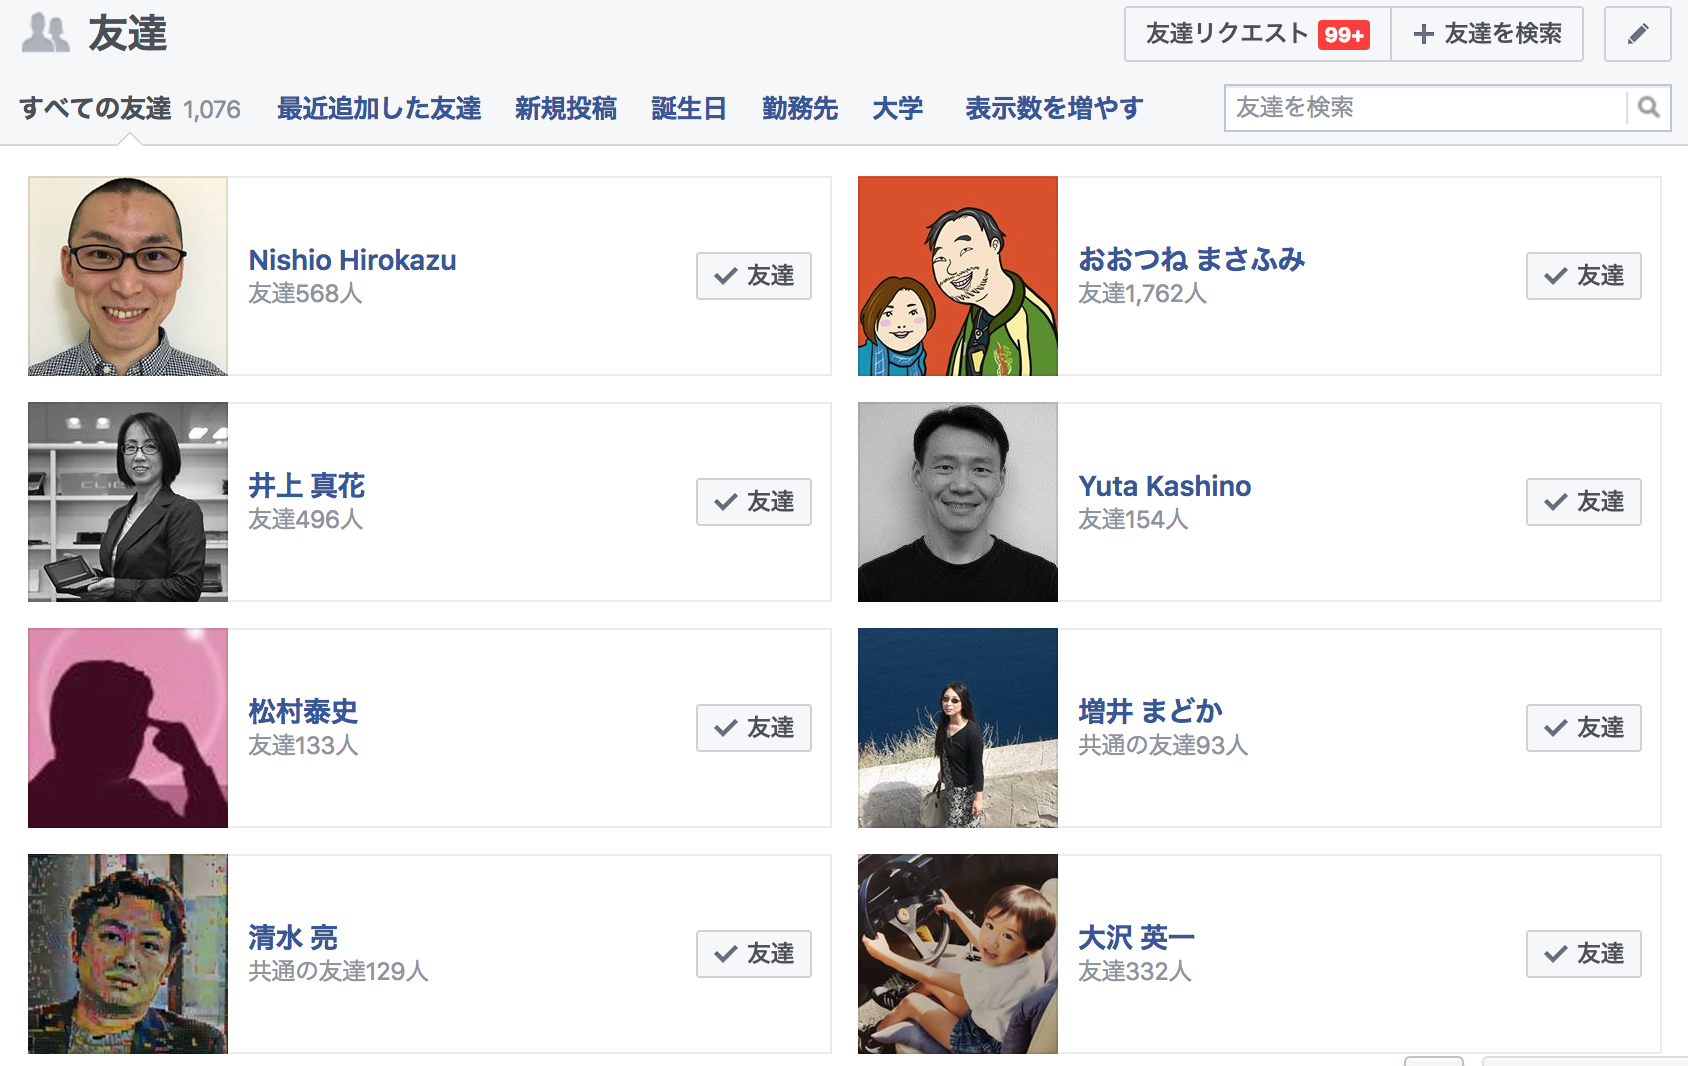
Task: Open 増井 まどか profile photo
Action: [958, 728]
